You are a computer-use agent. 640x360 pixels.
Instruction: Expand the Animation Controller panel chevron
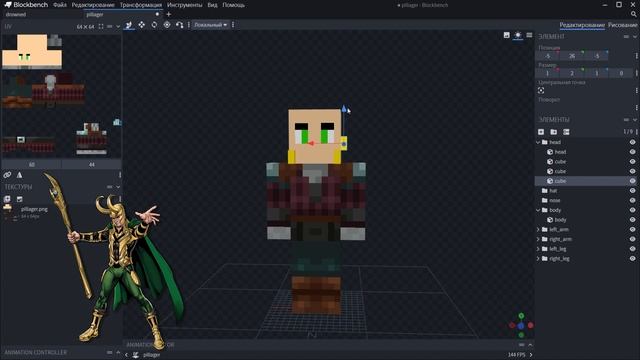point(118,352)
